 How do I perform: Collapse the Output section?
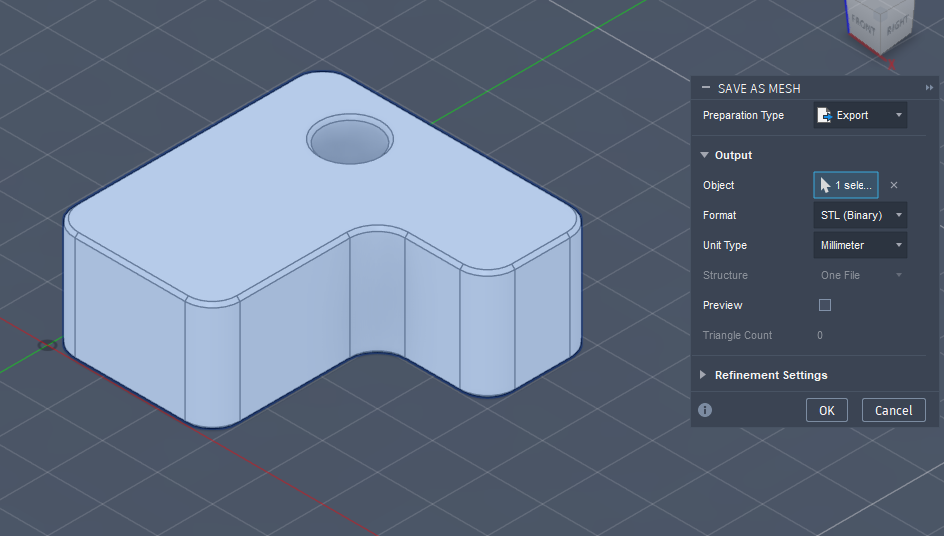(704, 155)
